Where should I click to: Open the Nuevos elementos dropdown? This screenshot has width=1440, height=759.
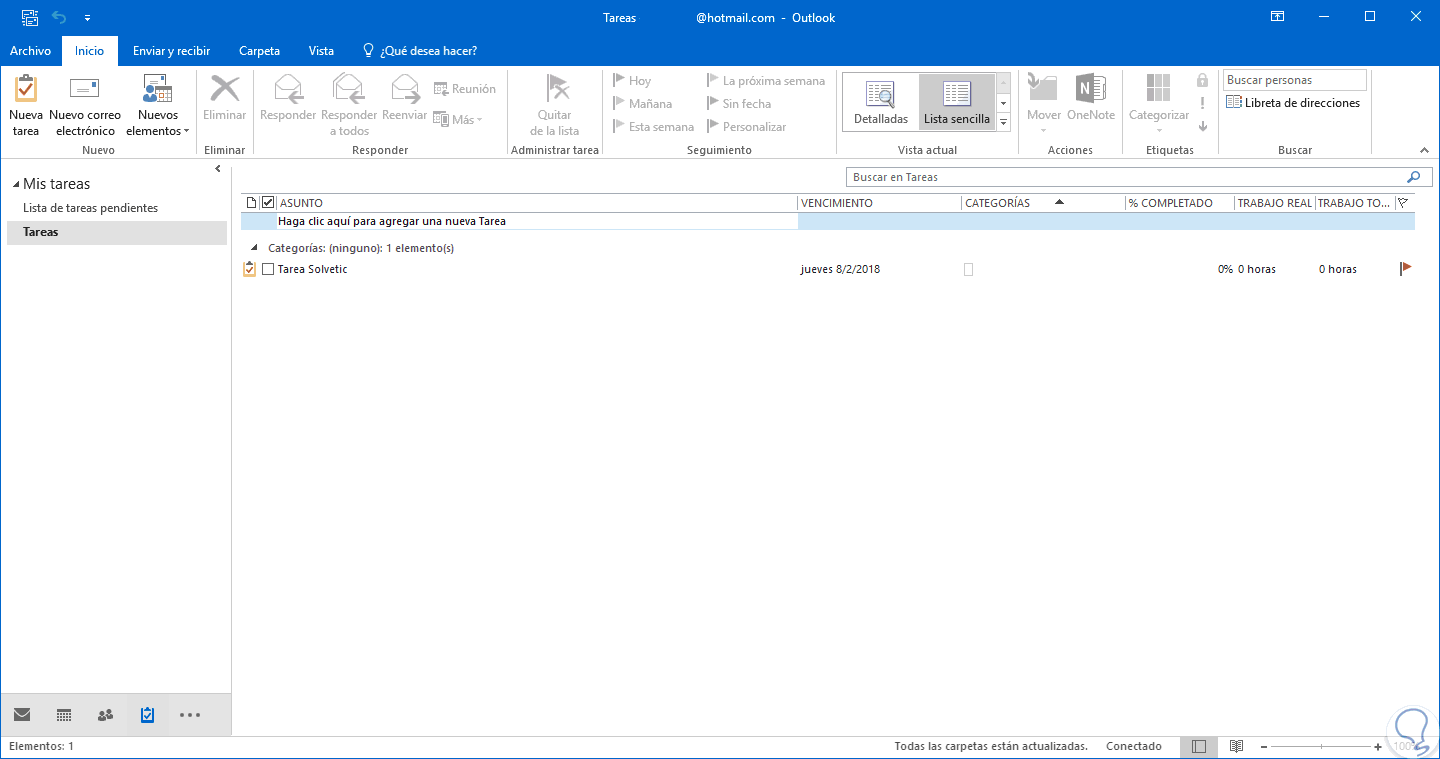(157, 105)
